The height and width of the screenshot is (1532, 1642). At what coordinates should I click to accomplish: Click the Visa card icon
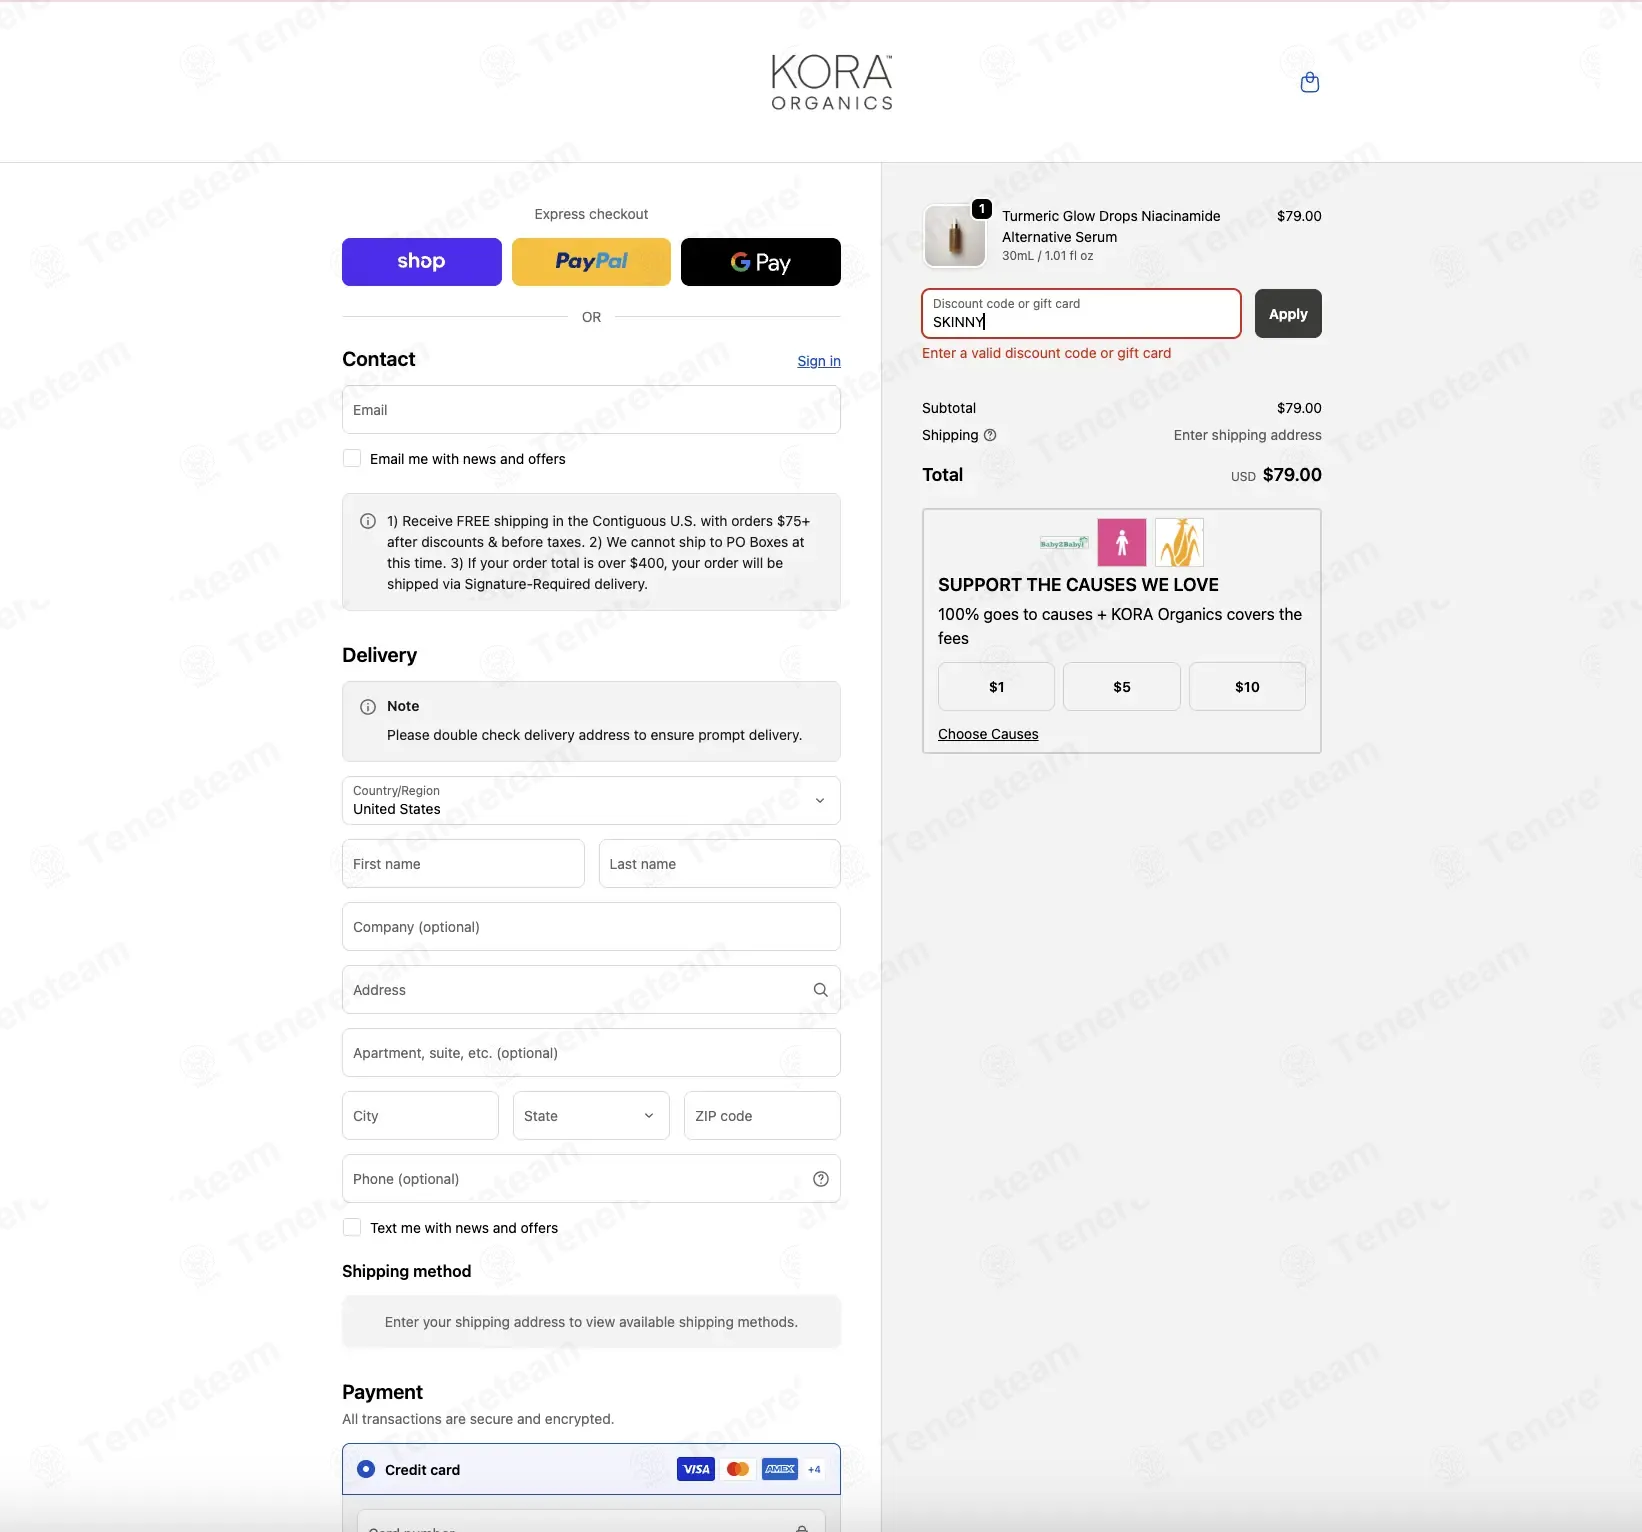pos(696,1469)
